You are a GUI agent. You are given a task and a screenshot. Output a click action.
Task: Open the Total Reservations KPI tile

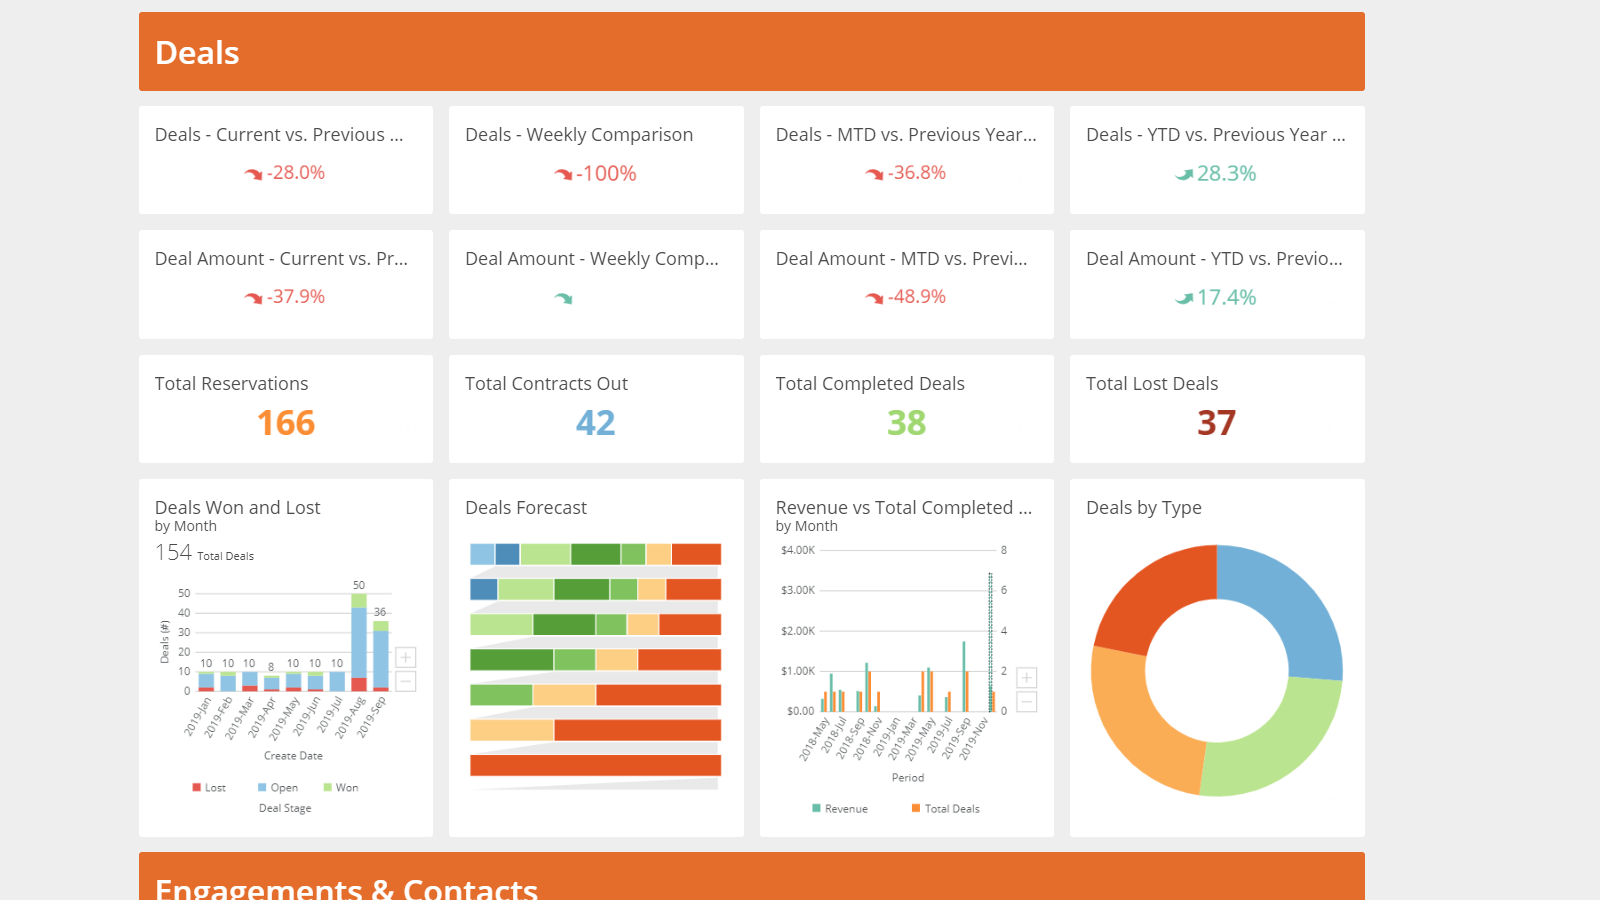[285, 409]
